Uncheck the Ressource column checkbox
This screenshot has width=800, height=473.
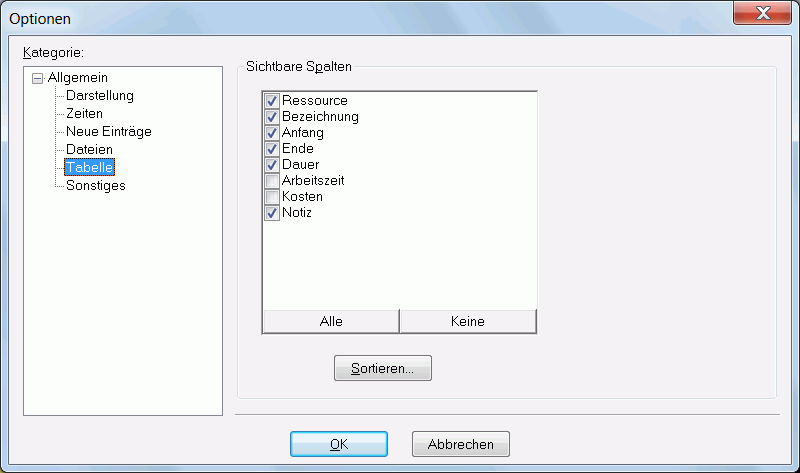[x=271, y=101]
